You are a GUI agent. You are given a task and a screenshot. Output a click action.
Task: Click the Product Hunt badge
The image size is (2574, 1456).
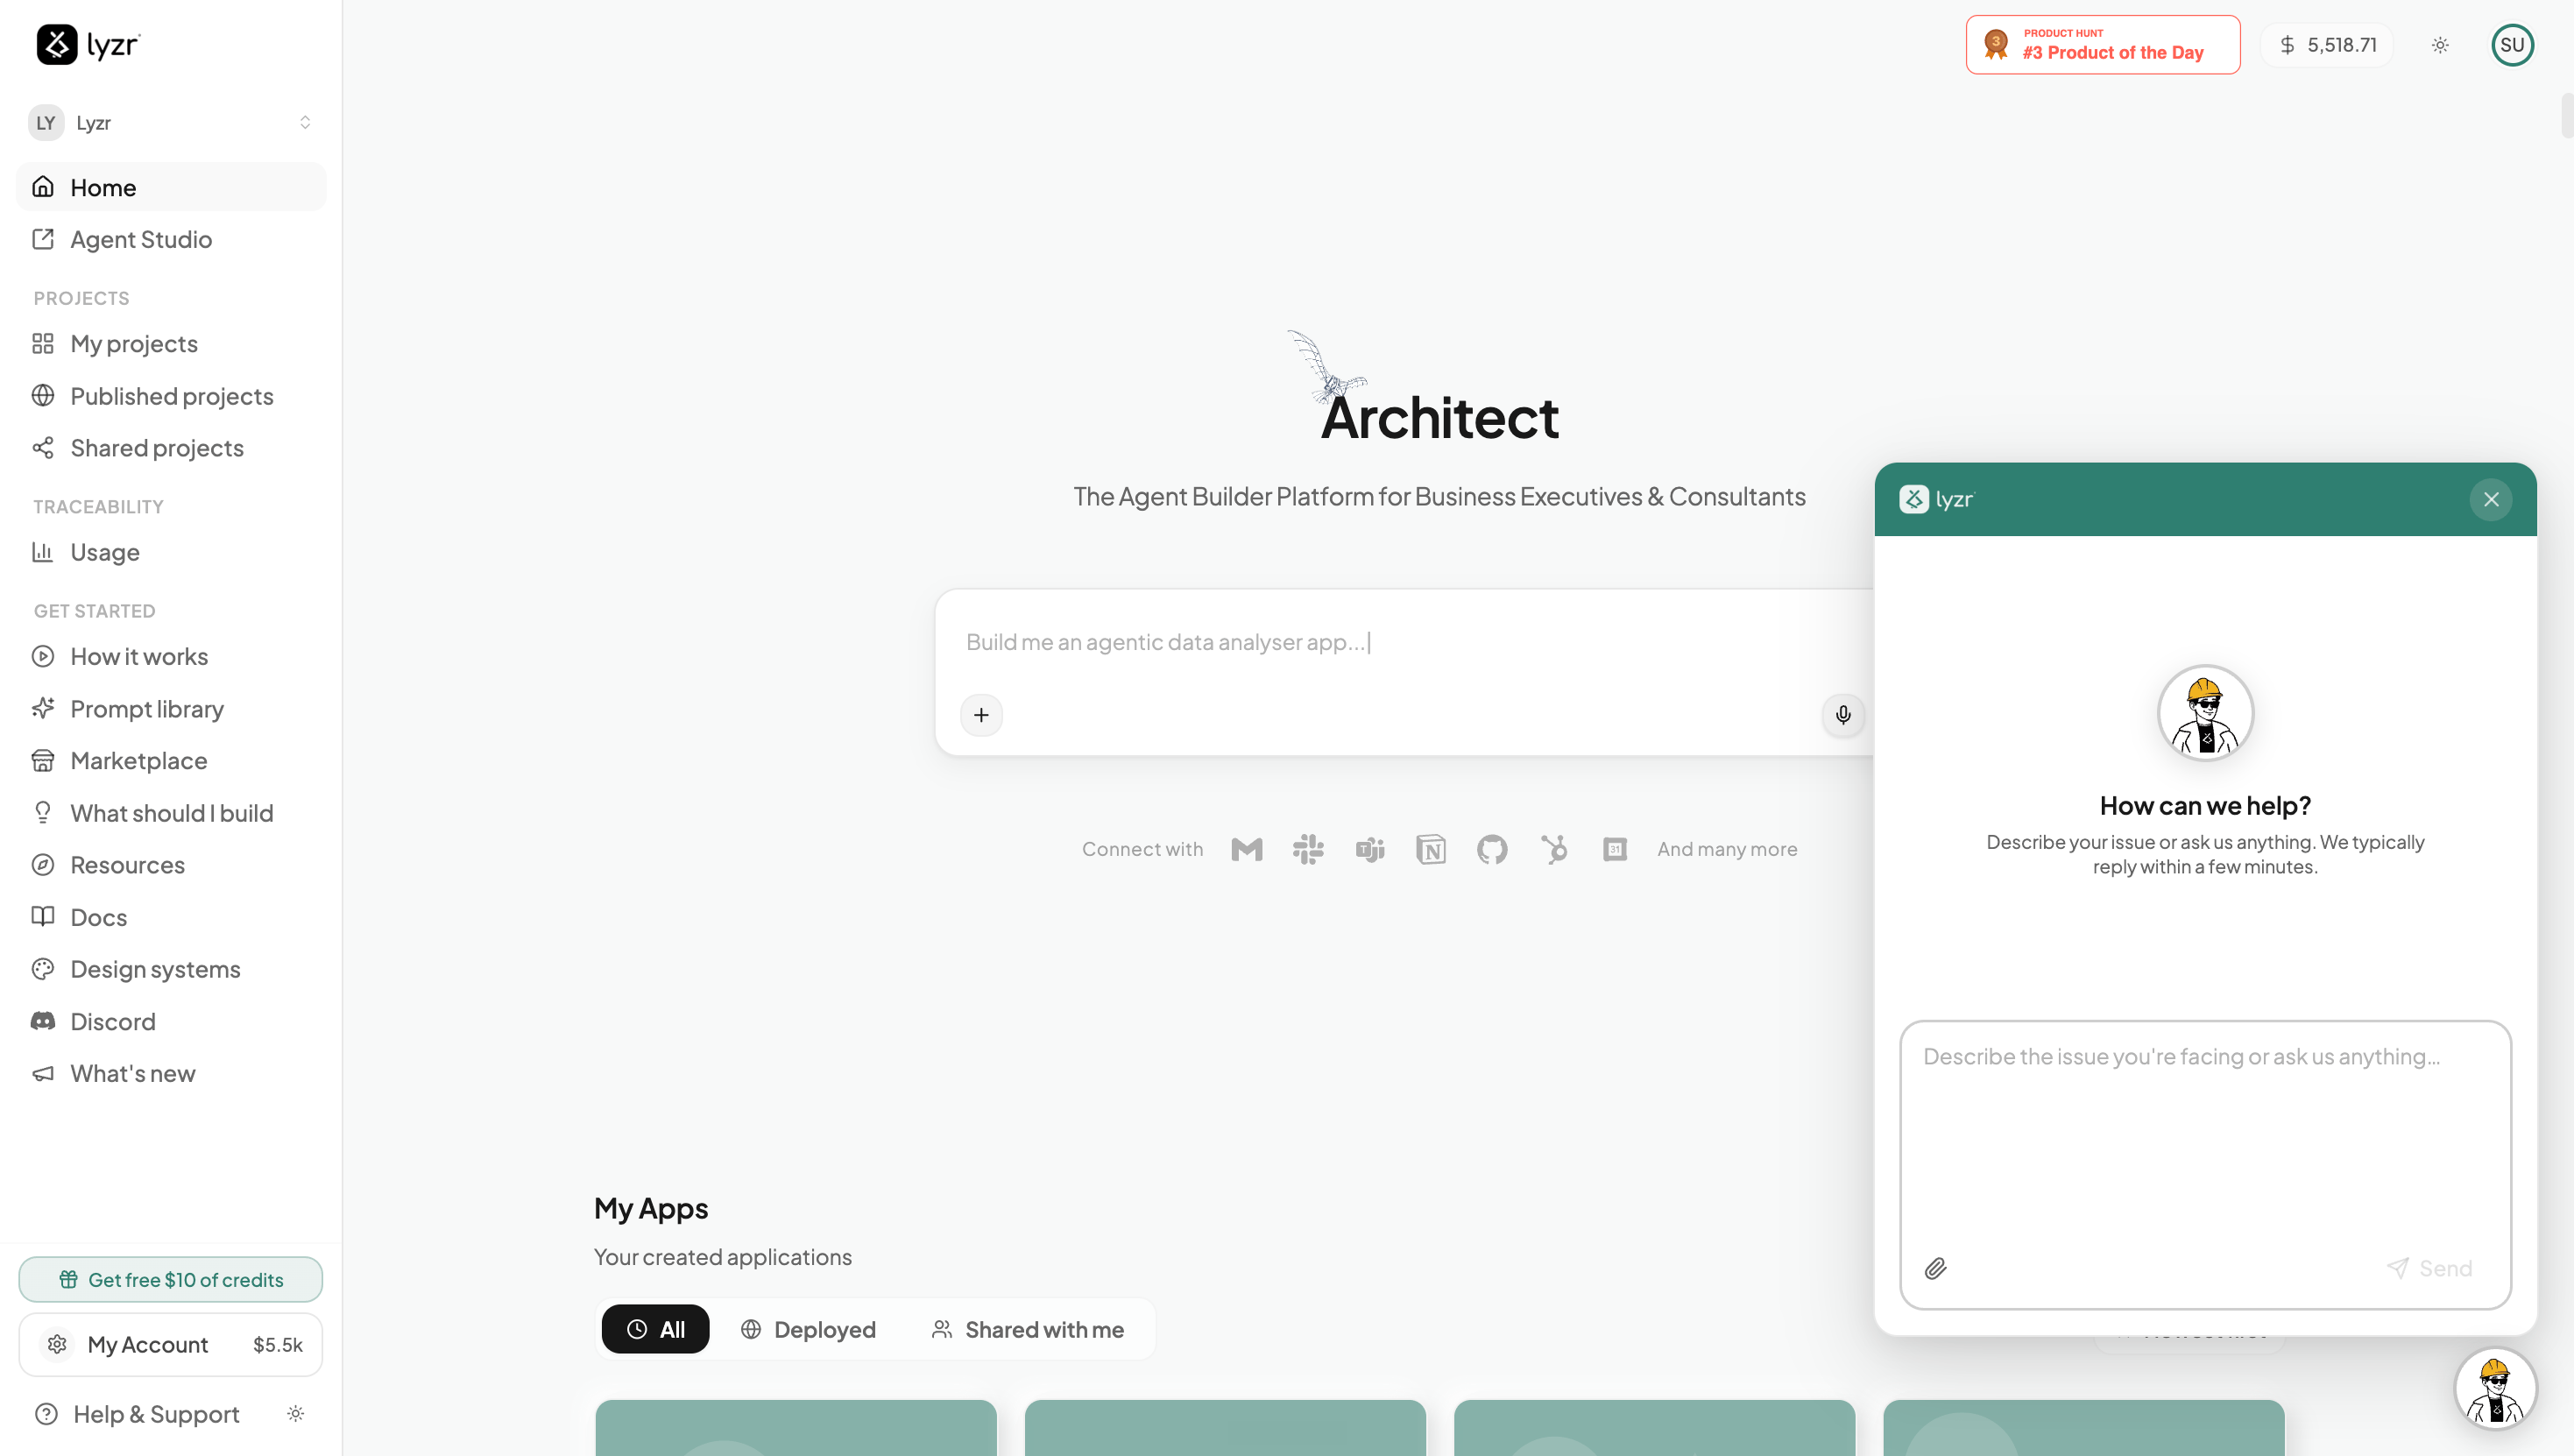coord(2103,45)
